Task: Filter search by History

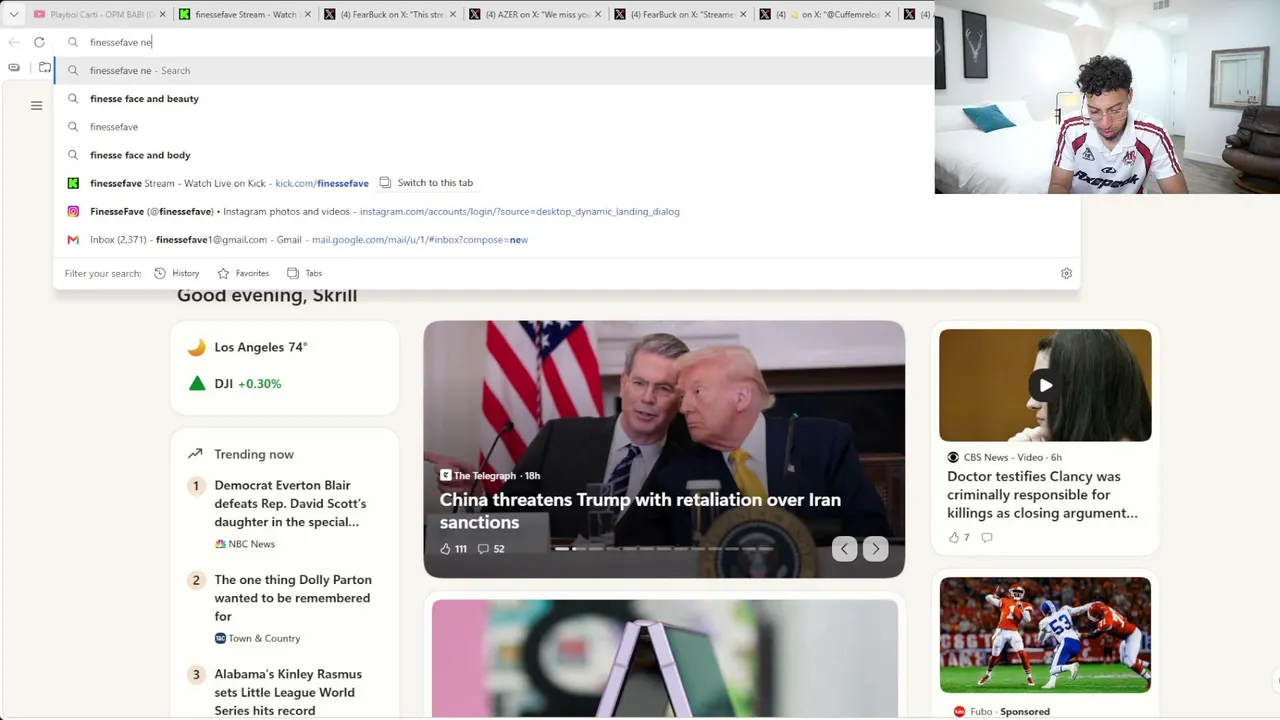Action: (177, 273)
